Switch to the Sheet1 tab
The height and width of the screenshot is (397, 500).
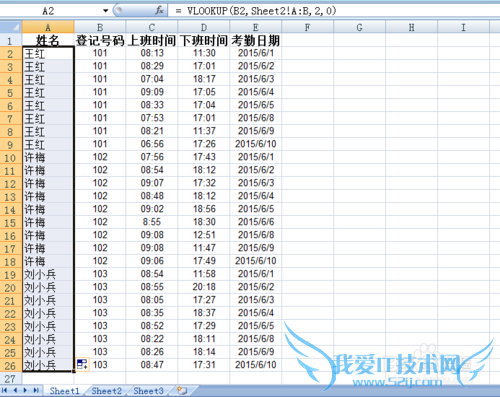(64, 391)
